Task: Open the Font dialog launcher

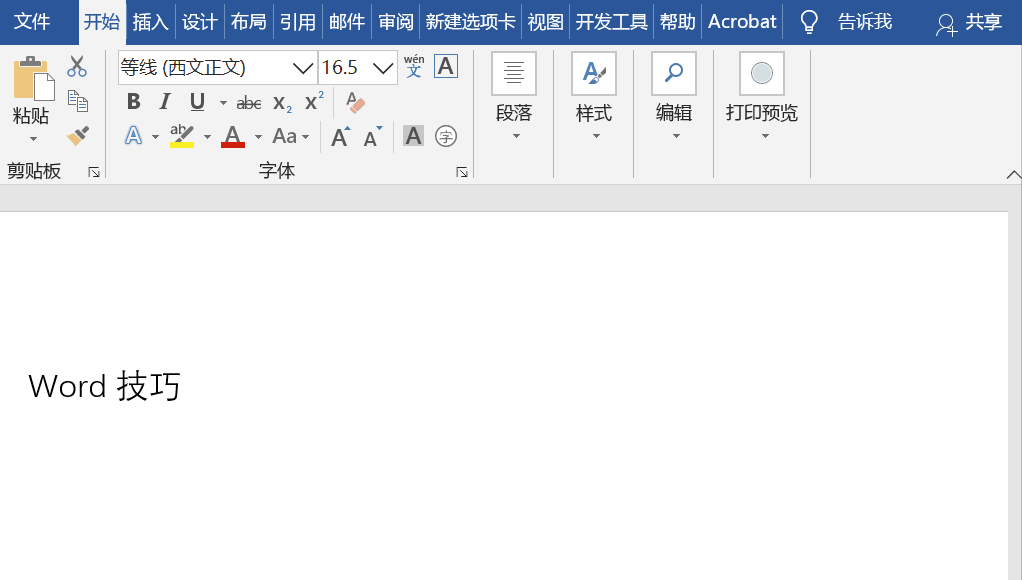Action: pyautogui.click(x=462, y=172)
